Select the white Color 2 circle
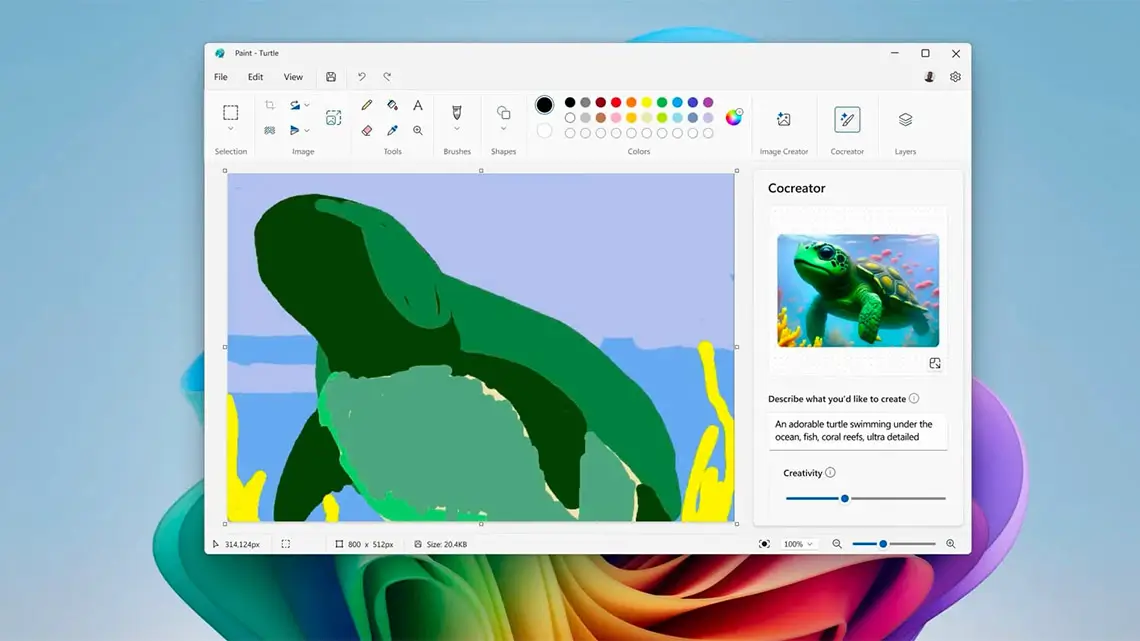The image size is (1140, 641). [x=544, y=131]
